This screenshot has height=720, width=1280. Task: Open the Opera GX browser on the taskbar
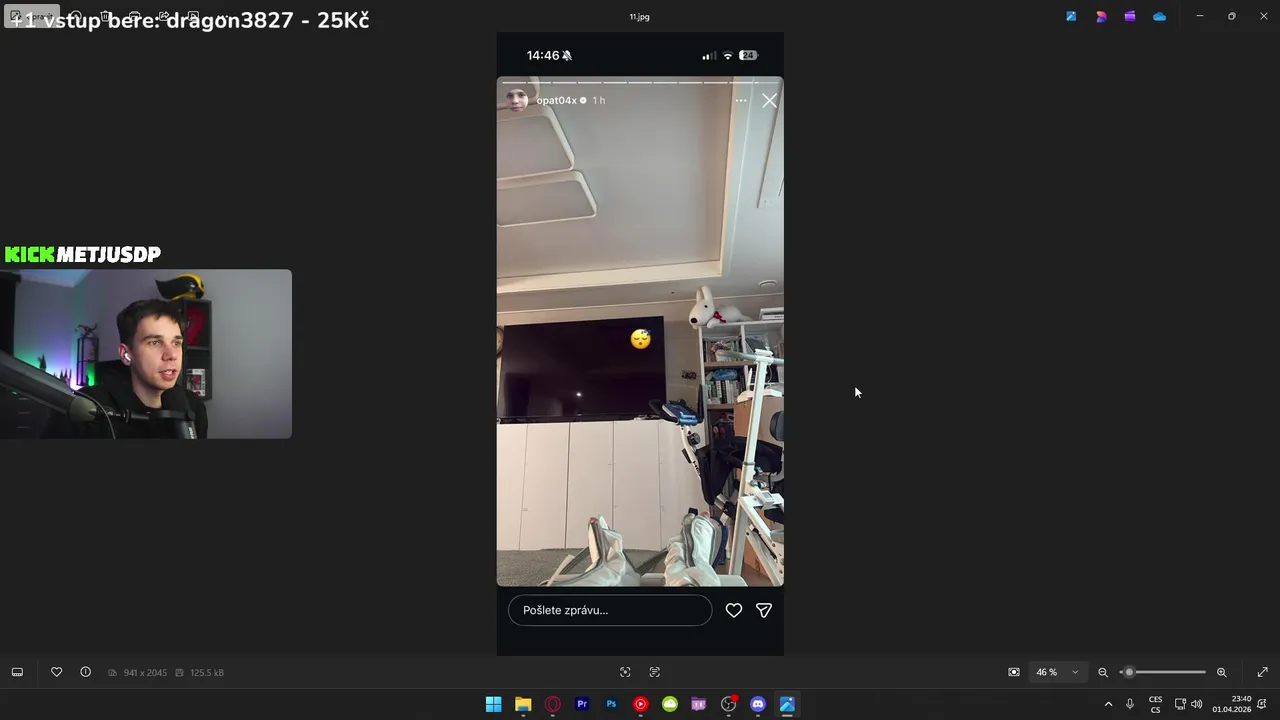click(552, 704)
